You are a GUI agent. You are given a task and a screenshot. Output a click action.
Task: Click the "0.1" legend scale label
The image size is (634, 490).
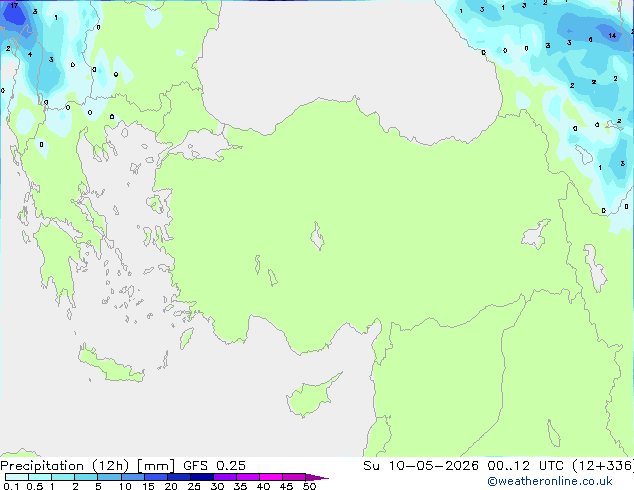tap(11, 486)
